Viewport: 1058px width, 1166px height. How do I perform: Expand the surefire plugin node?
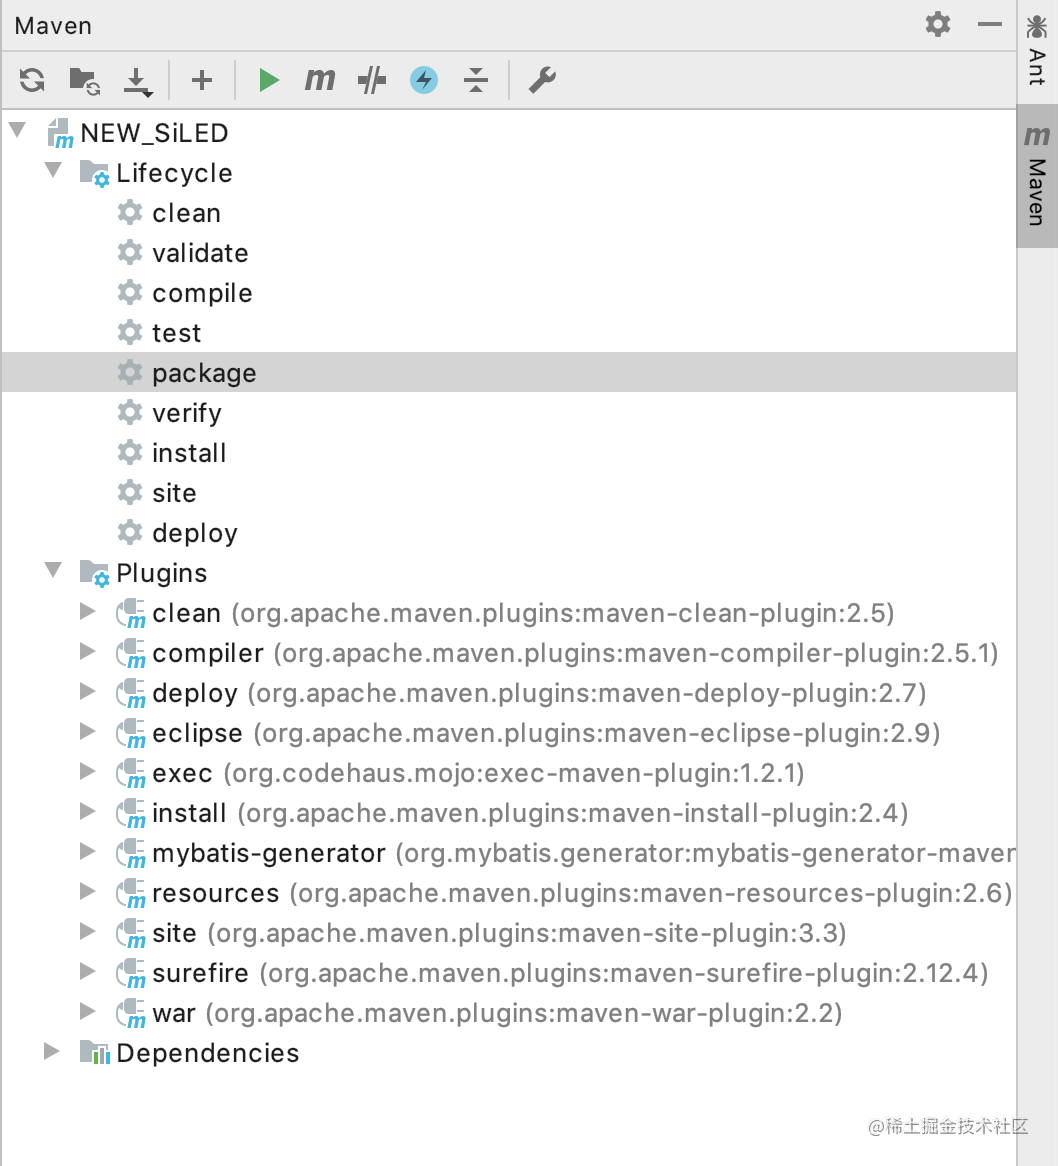click(88, 971)
